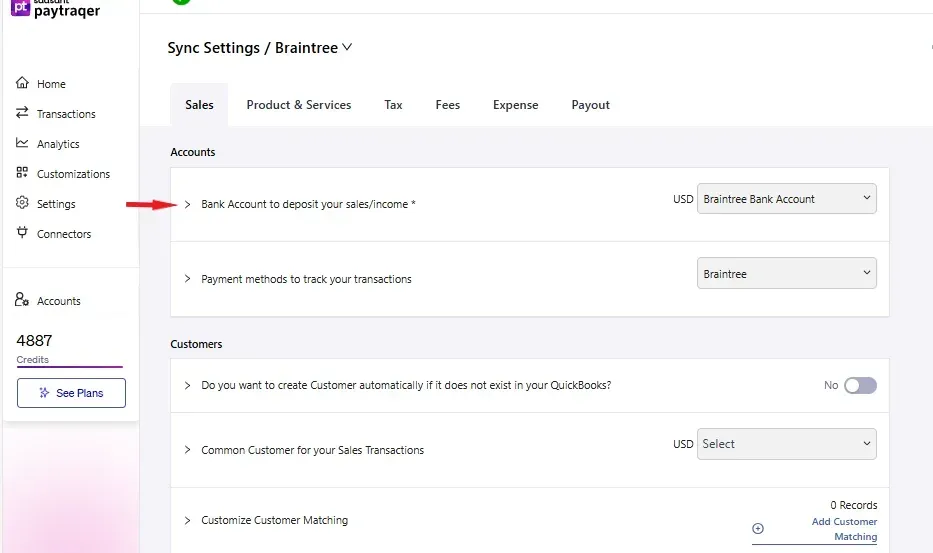Screen dimensions: 933x553
Task: Expand the Common Customer row
Action: click(x=187, y=449)
